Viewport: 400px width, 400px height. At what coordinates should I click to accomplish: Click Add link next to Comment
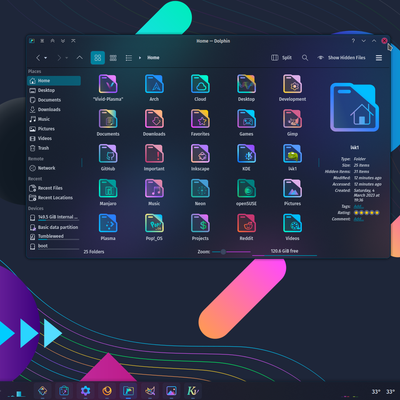(x=358, y=219)
